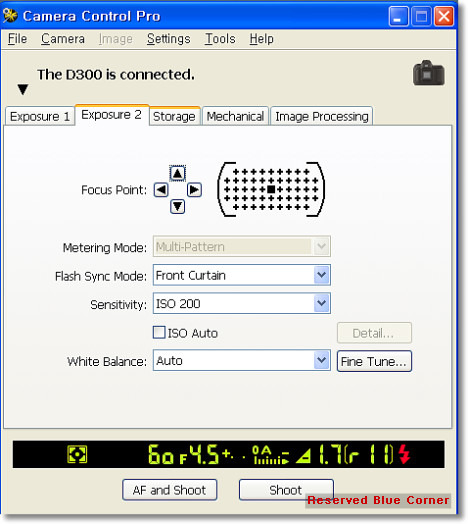This screenshot has width=468, height=524.
Task: Open the Sensitivity ISO 200 dropdown
Action: 242,303
